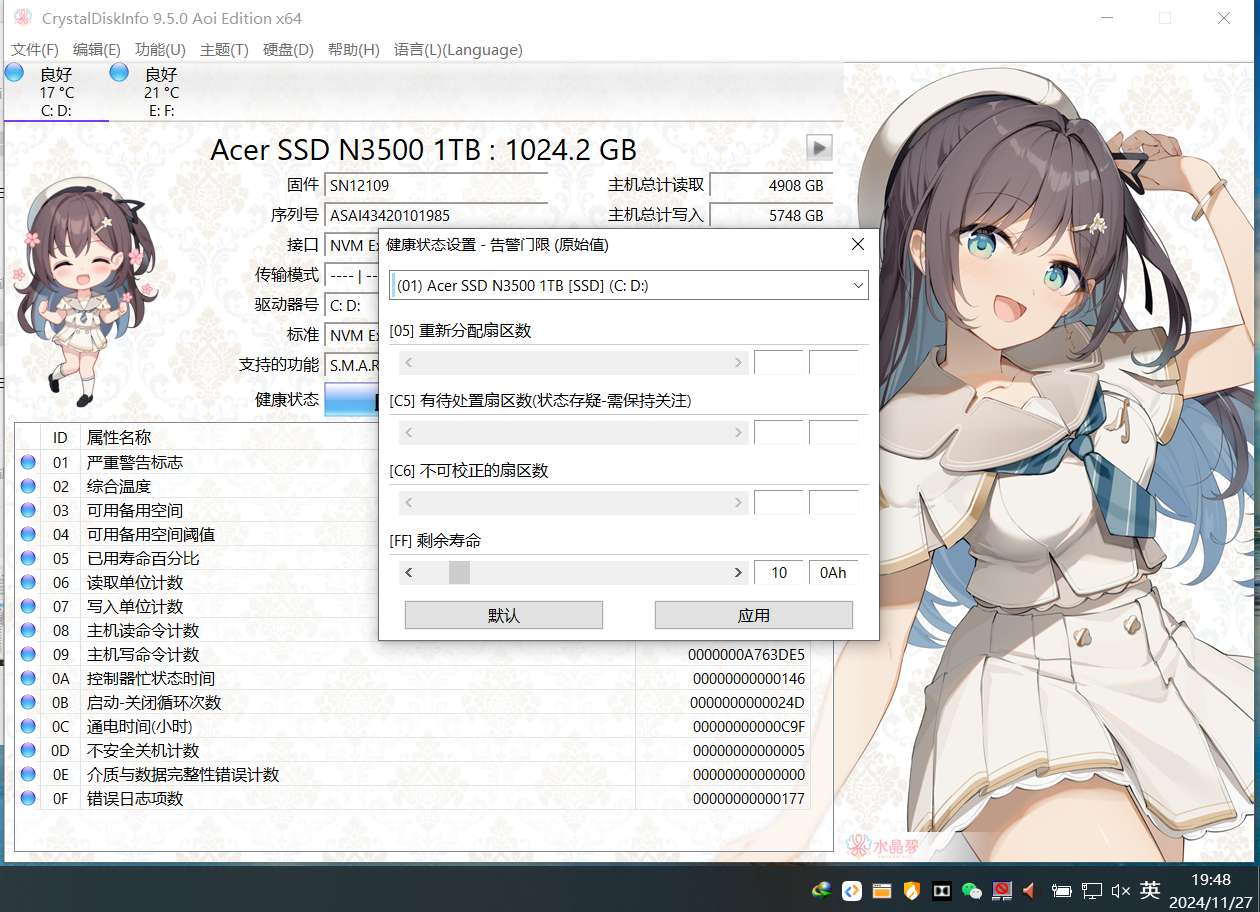Click the raw value 0000000A763DE5
This screenshot has height=912, width=1260.
(x=746, y=654)
